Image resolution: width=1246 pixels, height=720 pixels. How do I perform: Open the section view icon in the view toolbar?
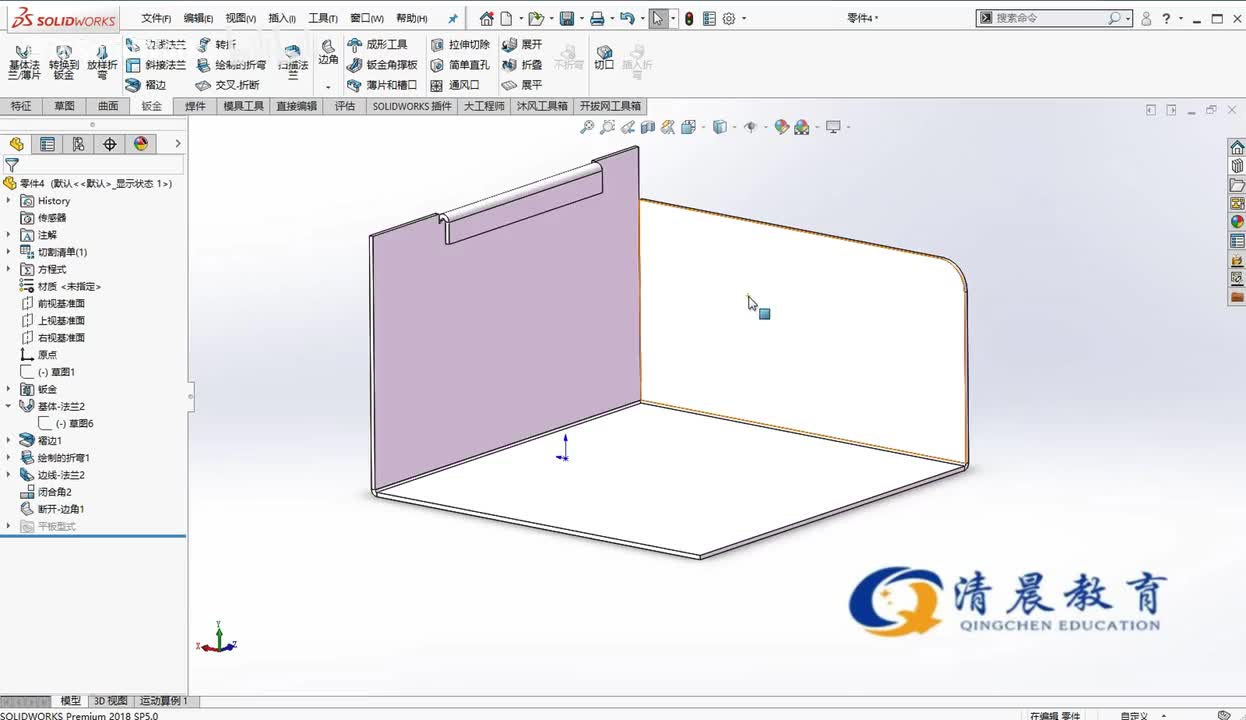(648, 127)
